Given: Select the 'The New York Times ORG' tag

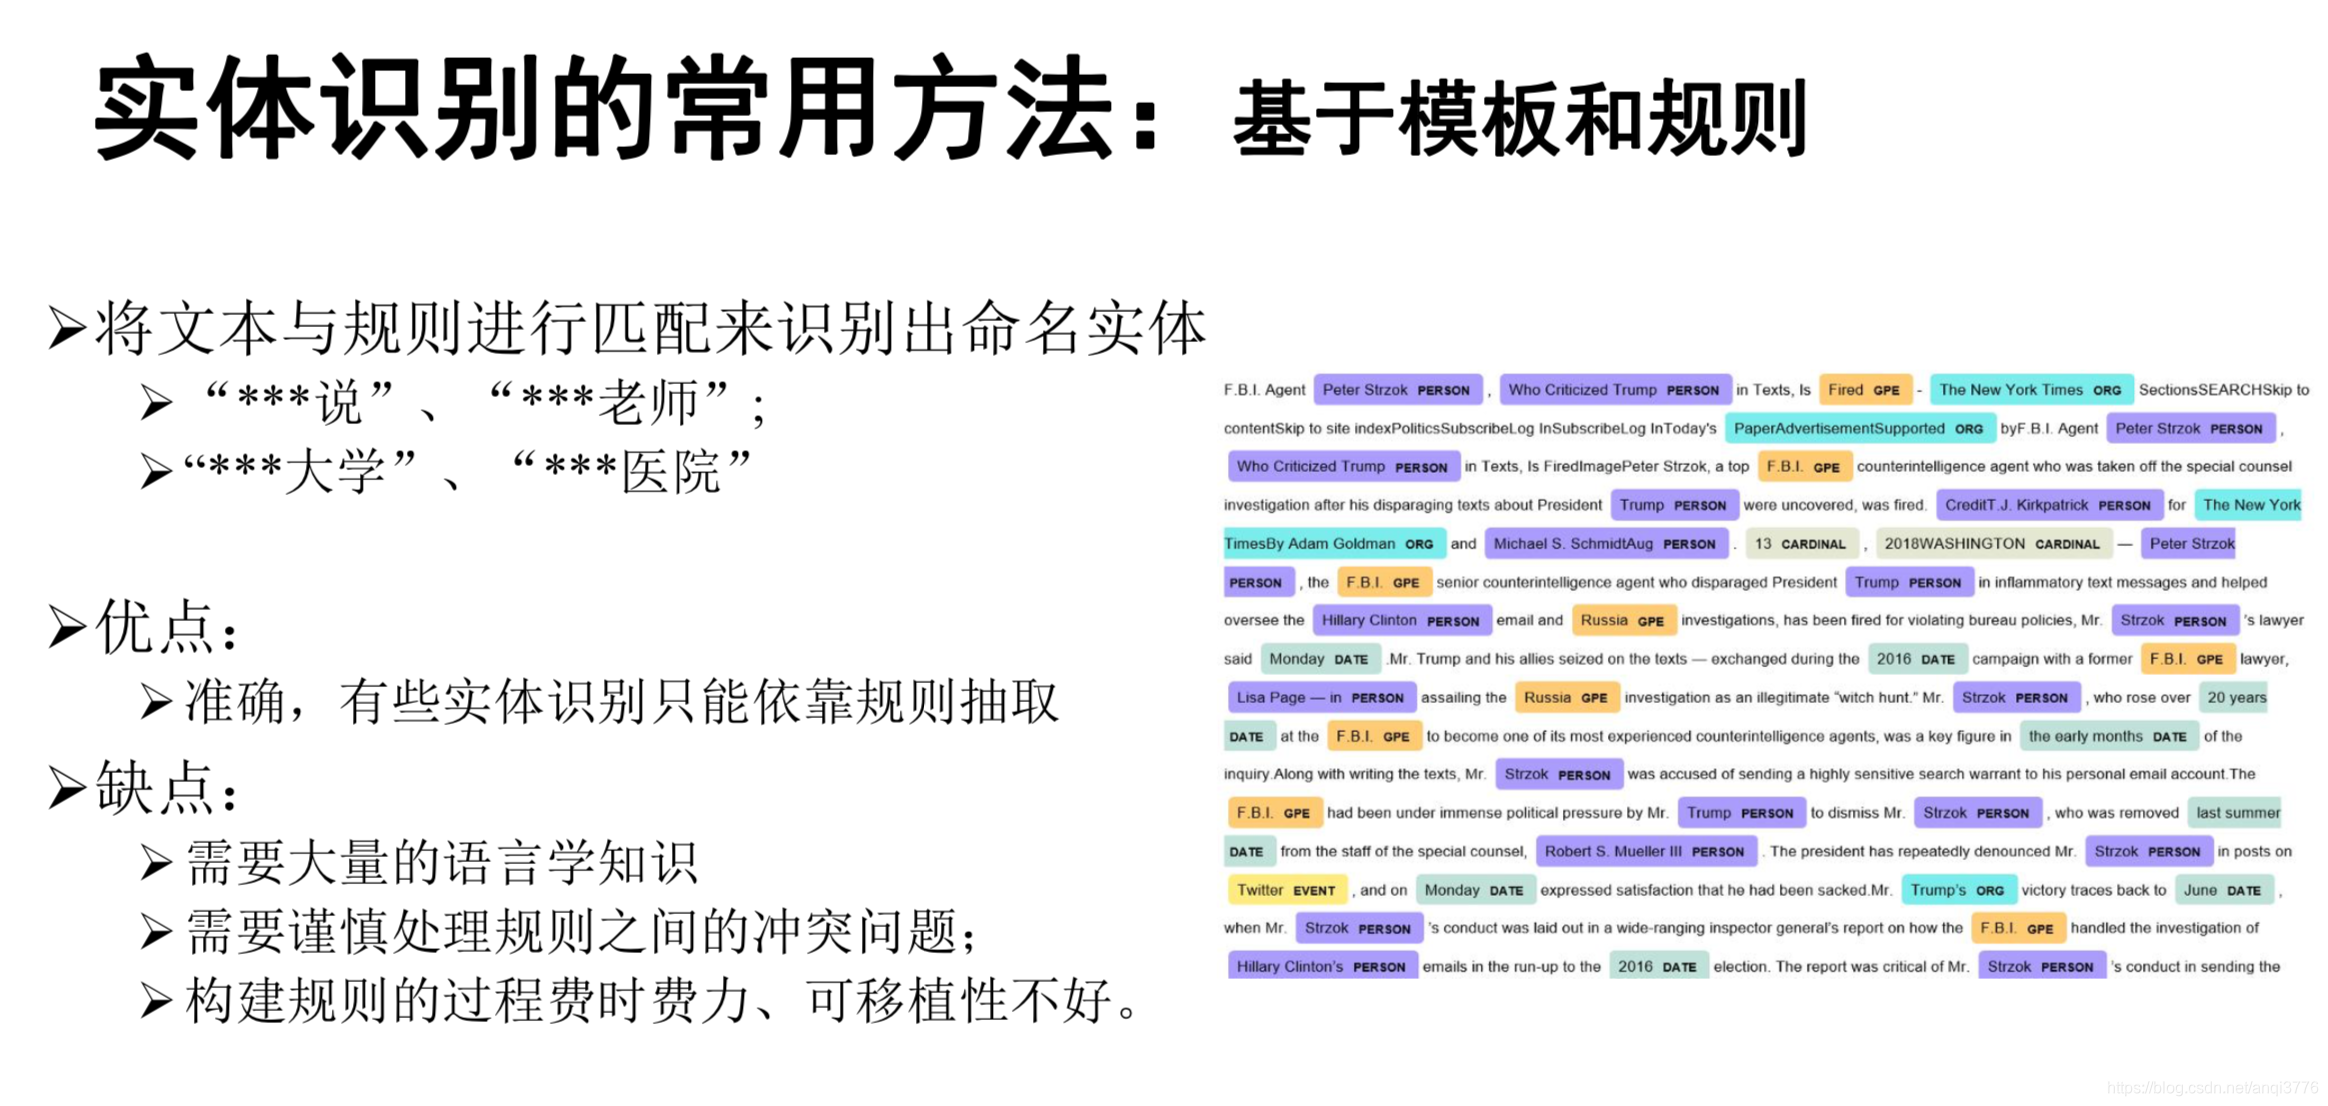Looking at the screenshot, I should pos(2031,389).
